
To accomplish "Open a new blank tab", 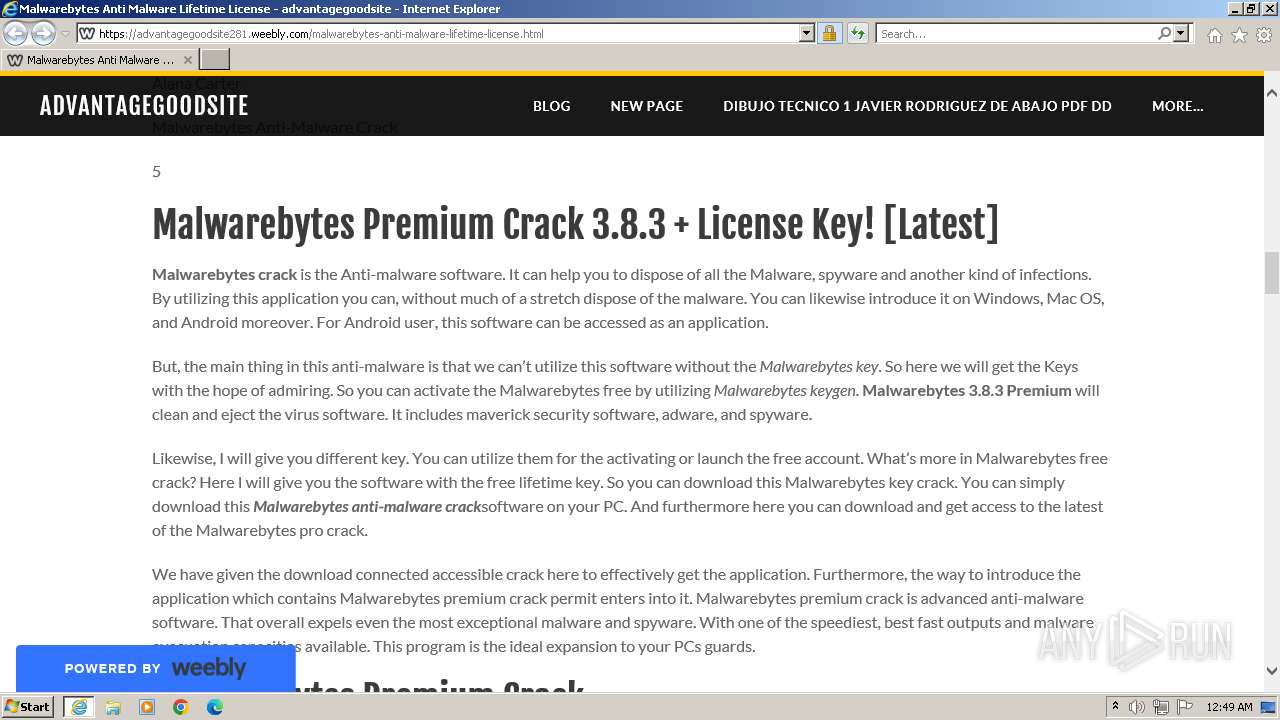I will (215, 60).
